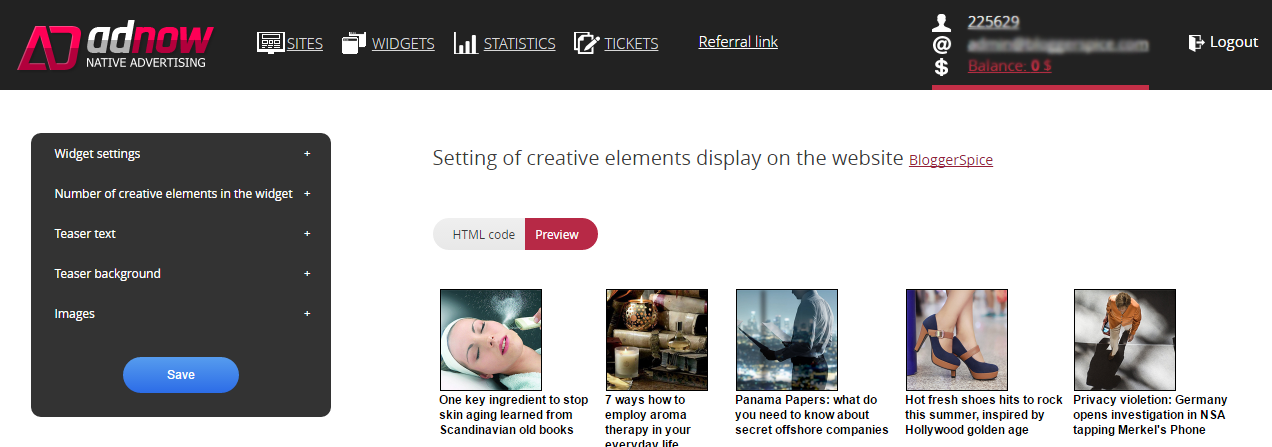This screenshot has width=1272, height=447.
Task: Switch to the Preview view
Action: point(557,234)
